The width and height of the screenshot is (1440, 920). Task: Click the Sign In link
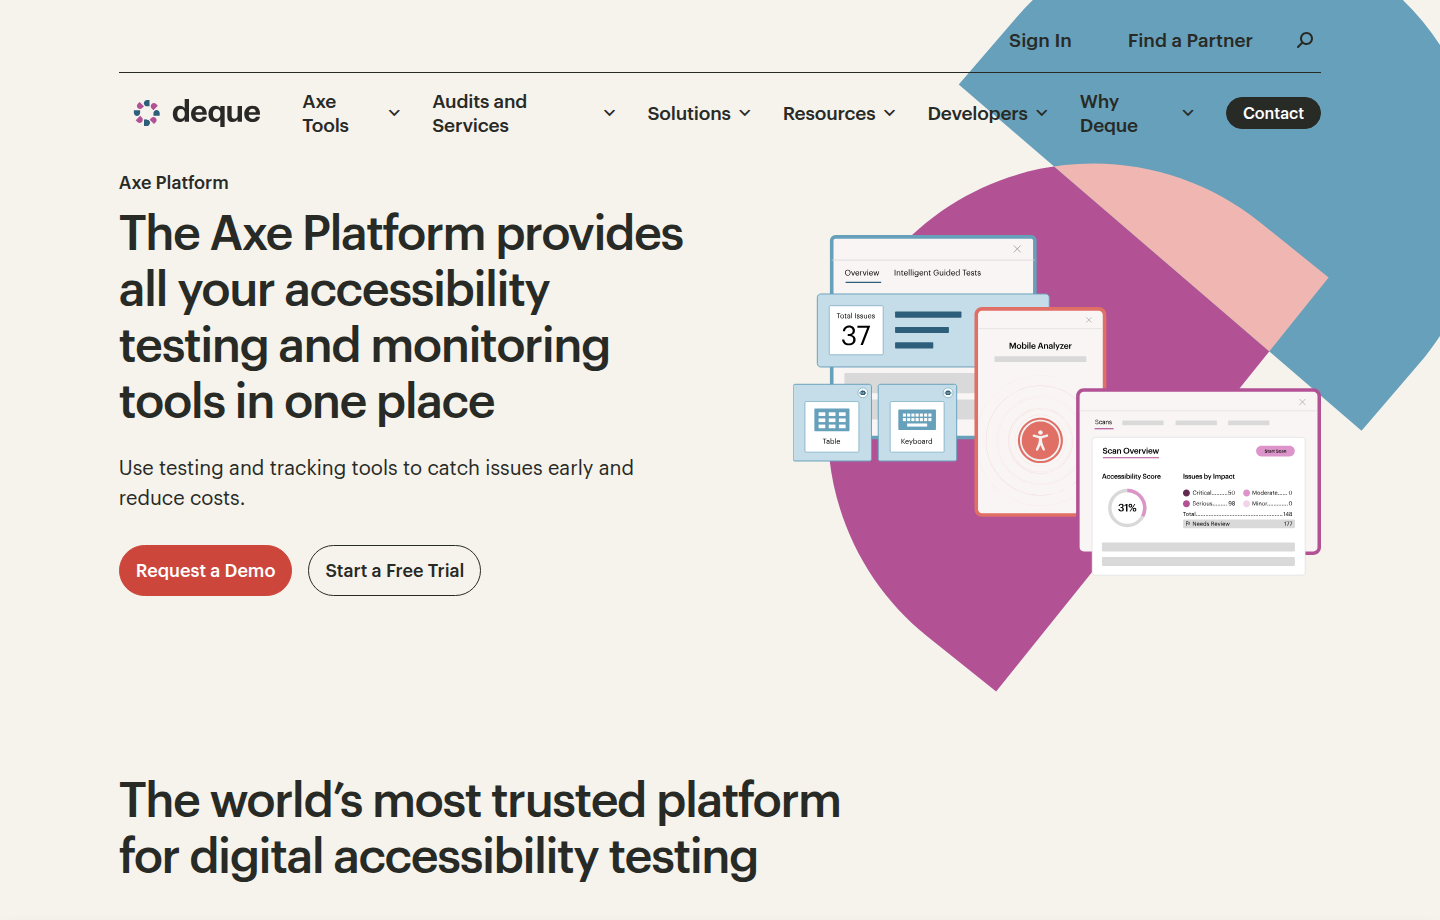coord(1040,41)
